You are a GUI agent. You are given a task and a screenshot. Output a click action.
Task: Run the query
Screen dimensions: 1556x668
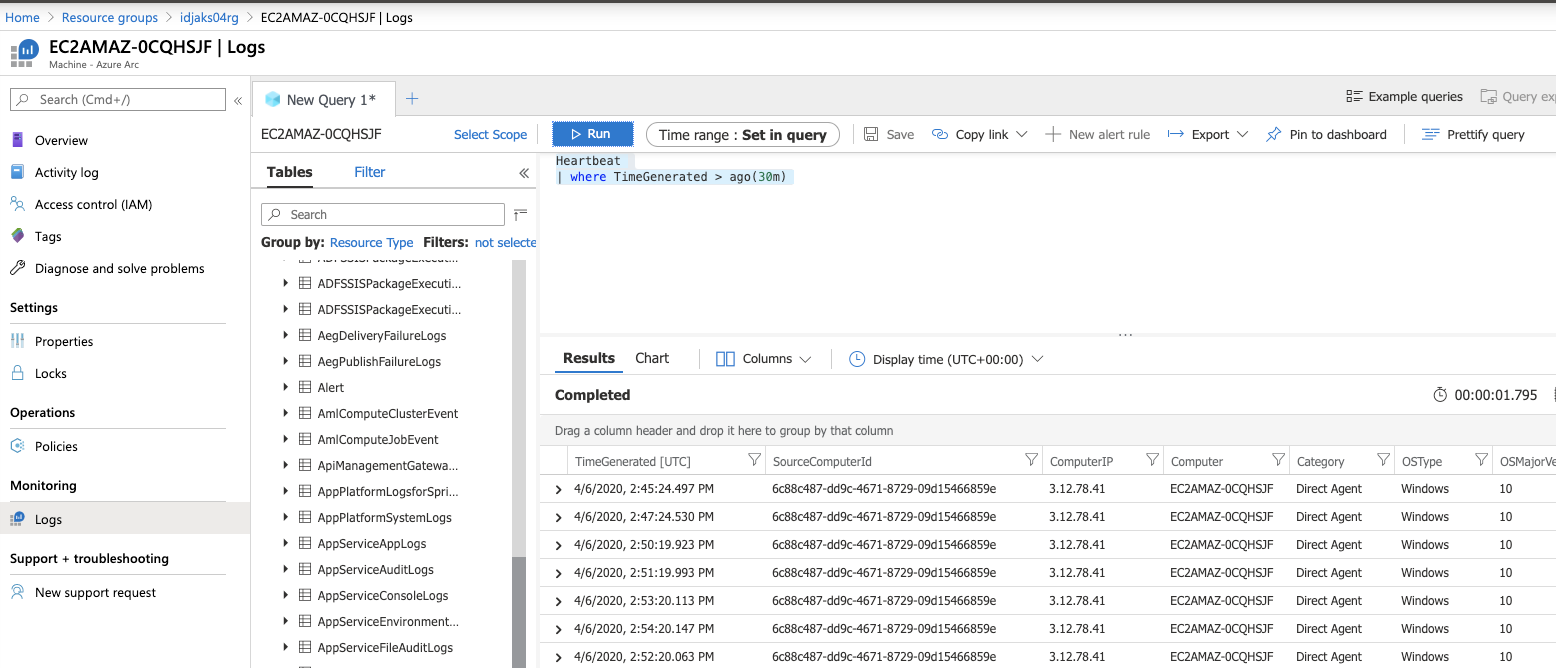tap(593, 134)
